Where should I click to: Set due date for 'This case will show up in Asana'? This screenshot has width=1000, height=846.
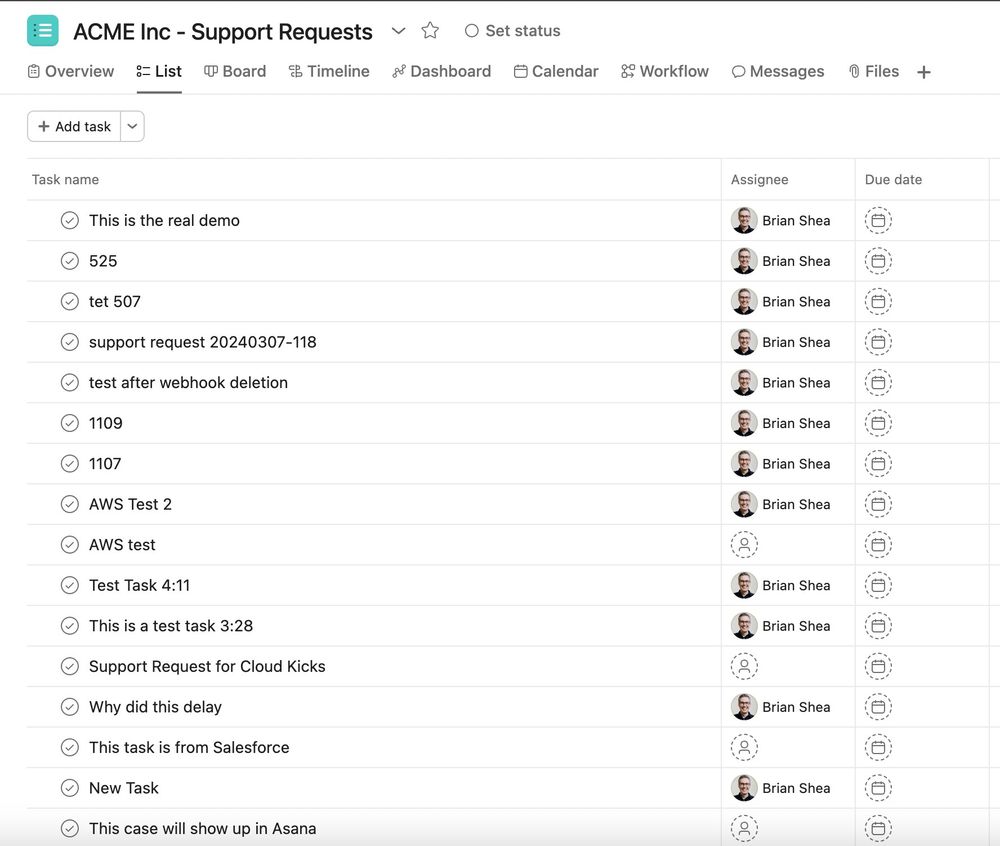[878, 829]
